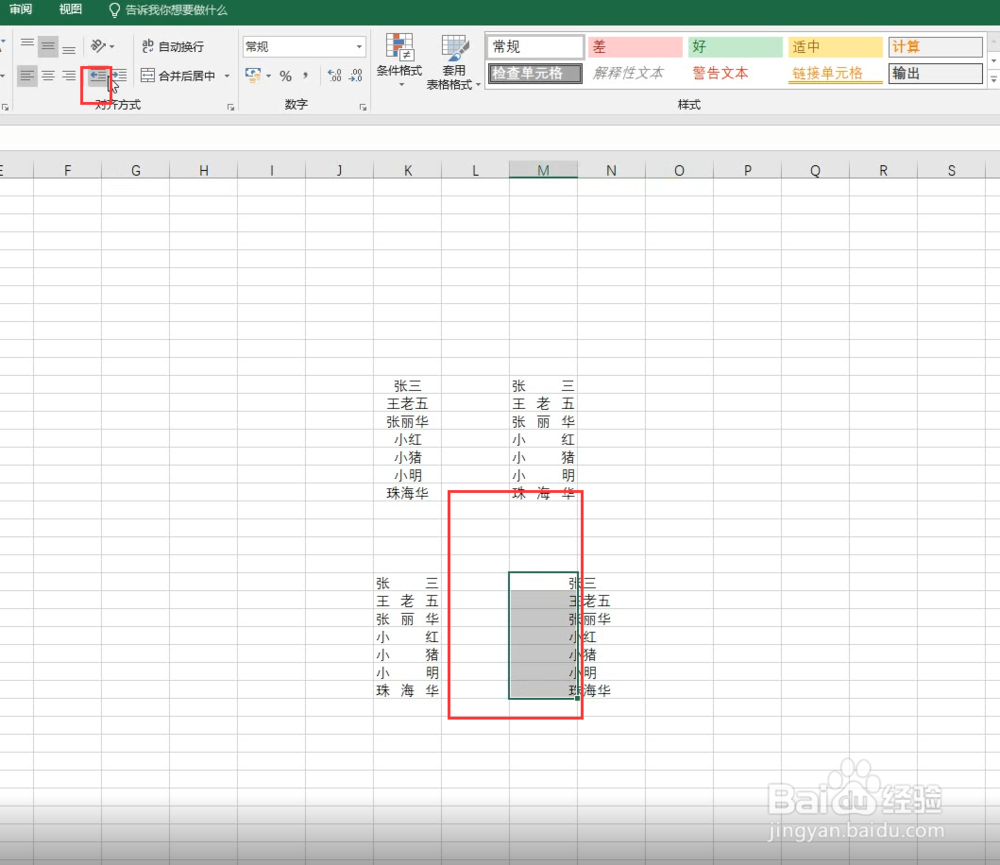
Task: Select the 适中 cell style
Action: 835,47
